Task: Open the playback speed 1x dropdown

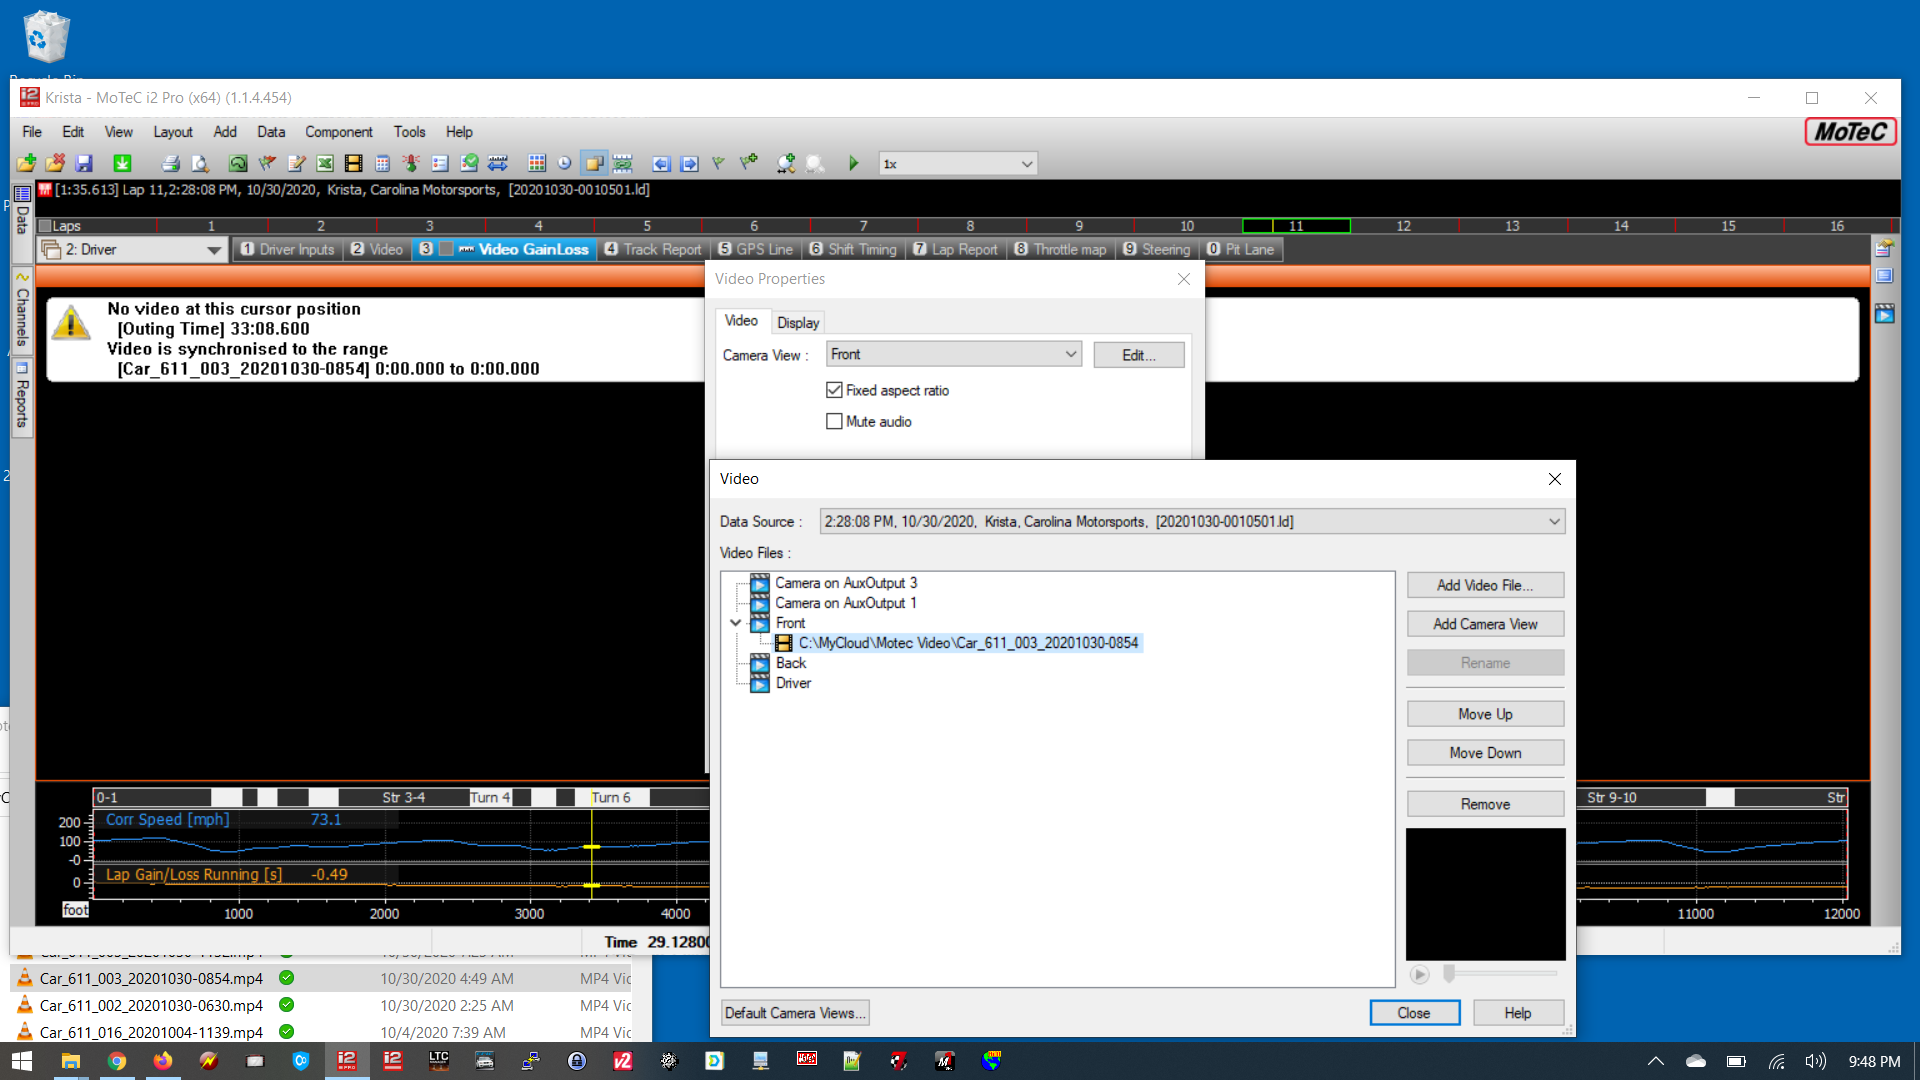Action: (957, 163)
